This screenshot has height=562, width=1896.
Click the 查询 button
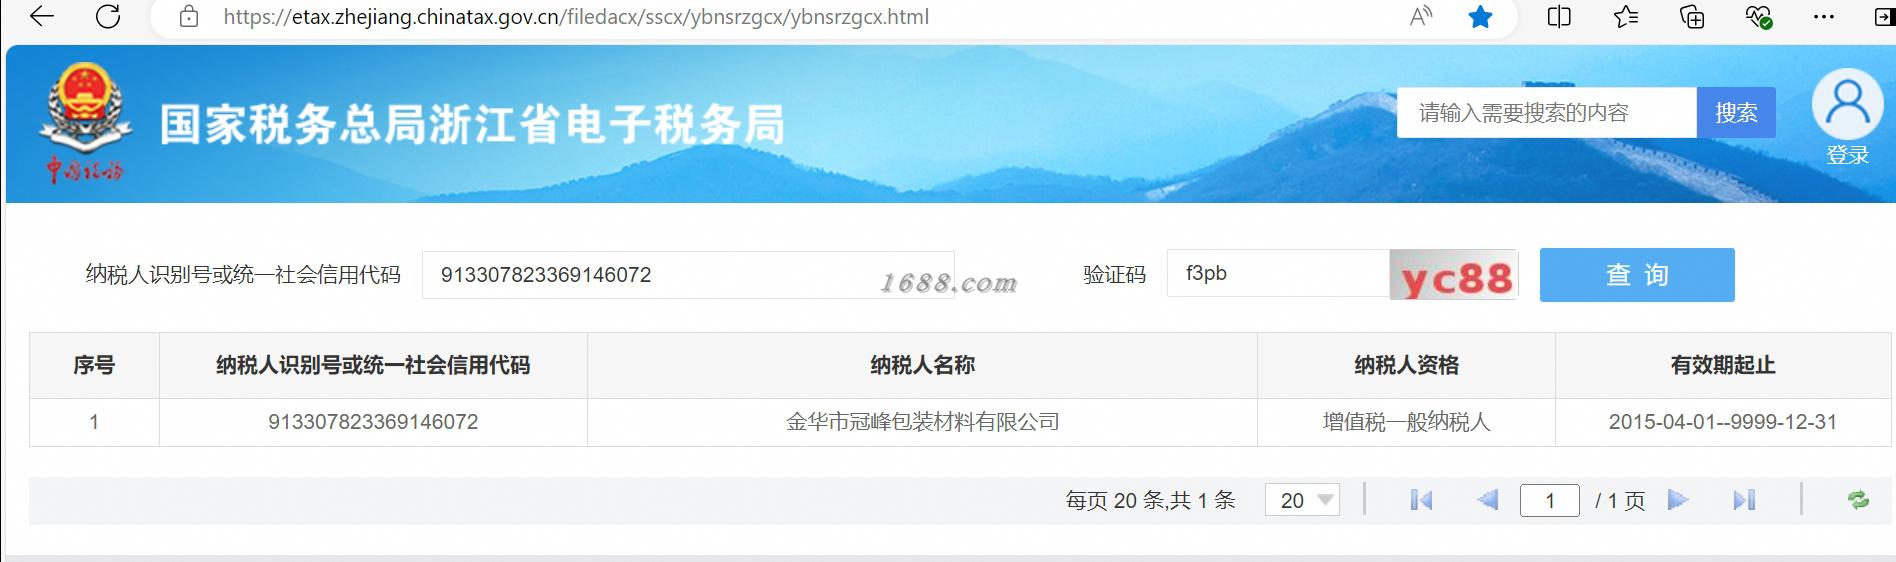point(1637,275)
